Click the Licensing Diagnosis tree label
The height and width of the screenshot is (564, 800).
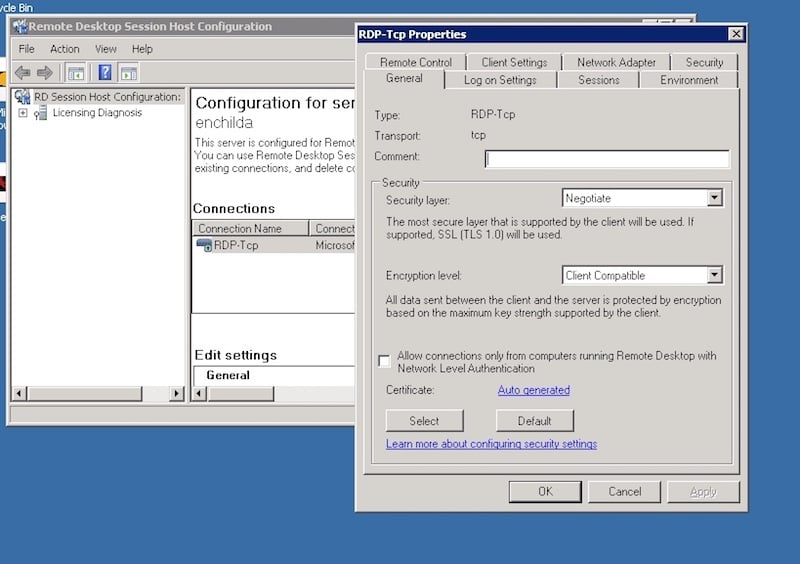[x=97, y=113]
